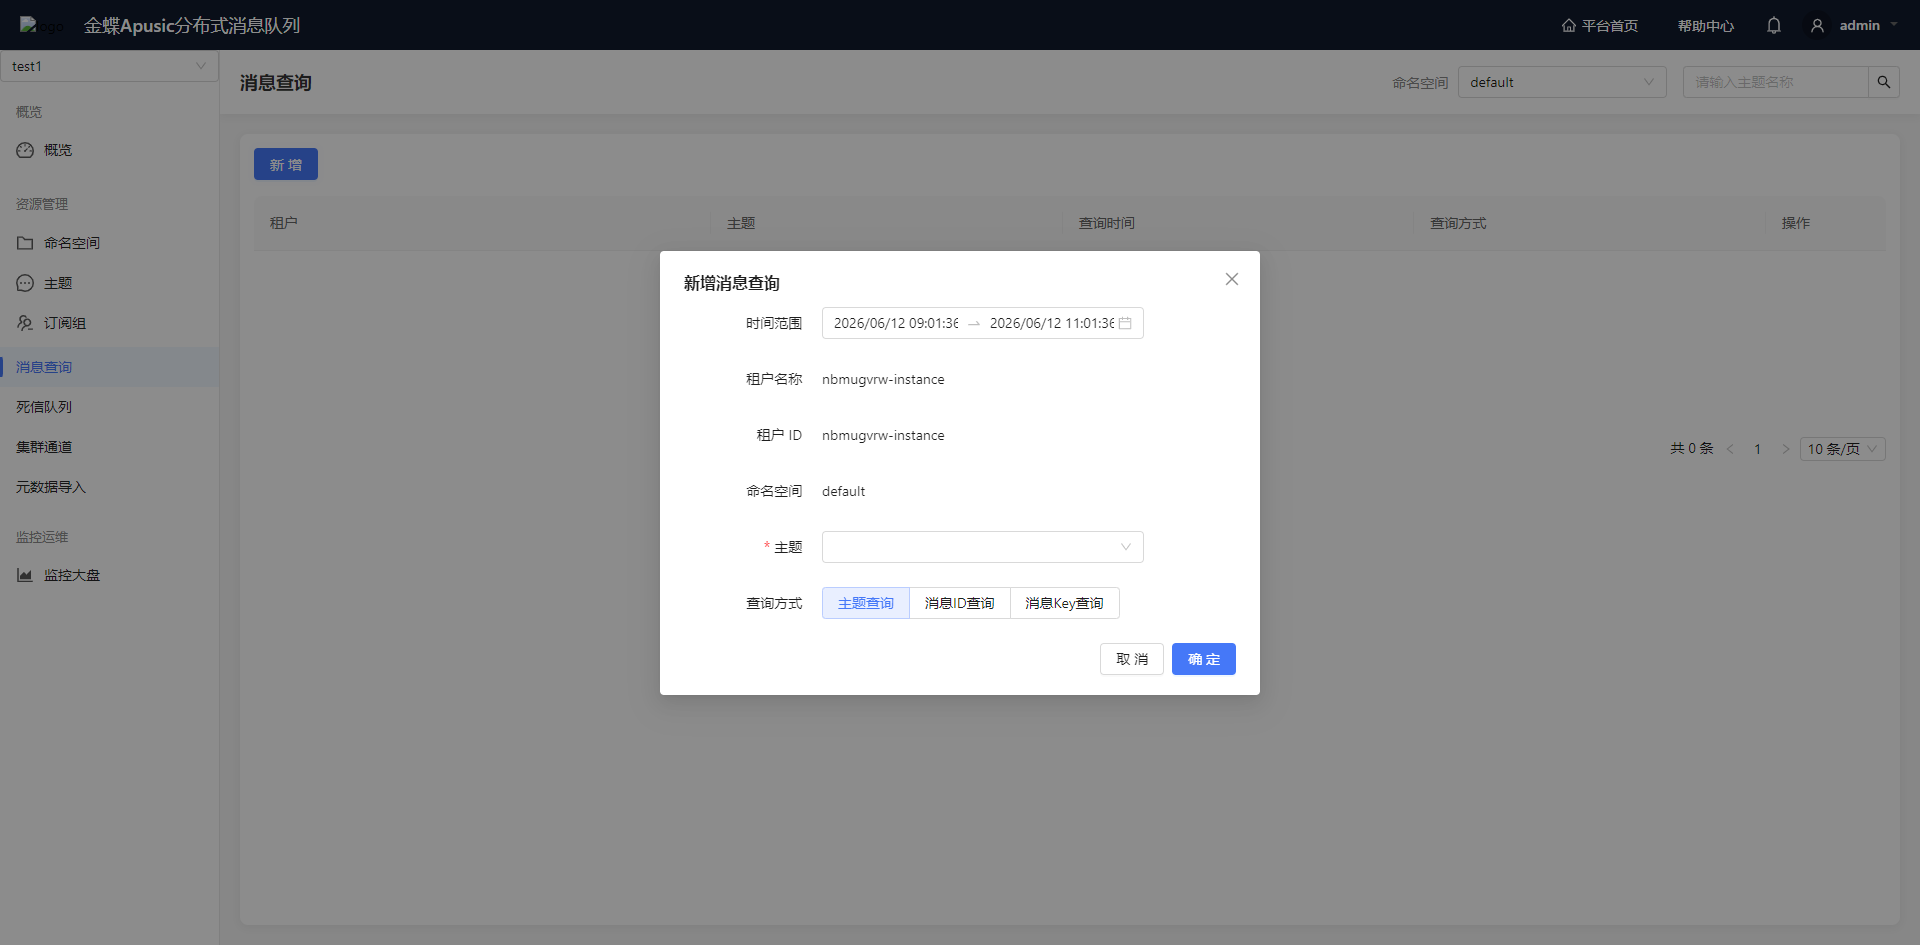The image size is (1920, 945).
Task: Click the calendar icon in the time range field
Action: [1125, 323]
